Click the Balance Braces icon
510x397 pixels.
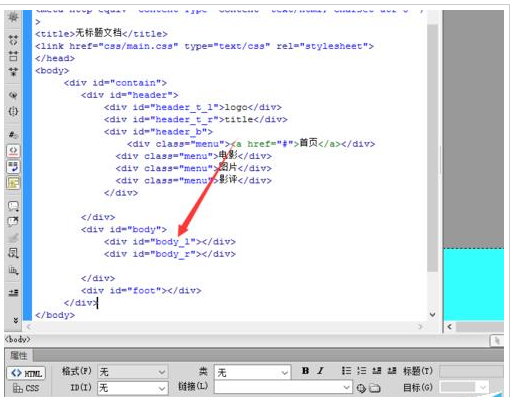click(x=13, y=111)
